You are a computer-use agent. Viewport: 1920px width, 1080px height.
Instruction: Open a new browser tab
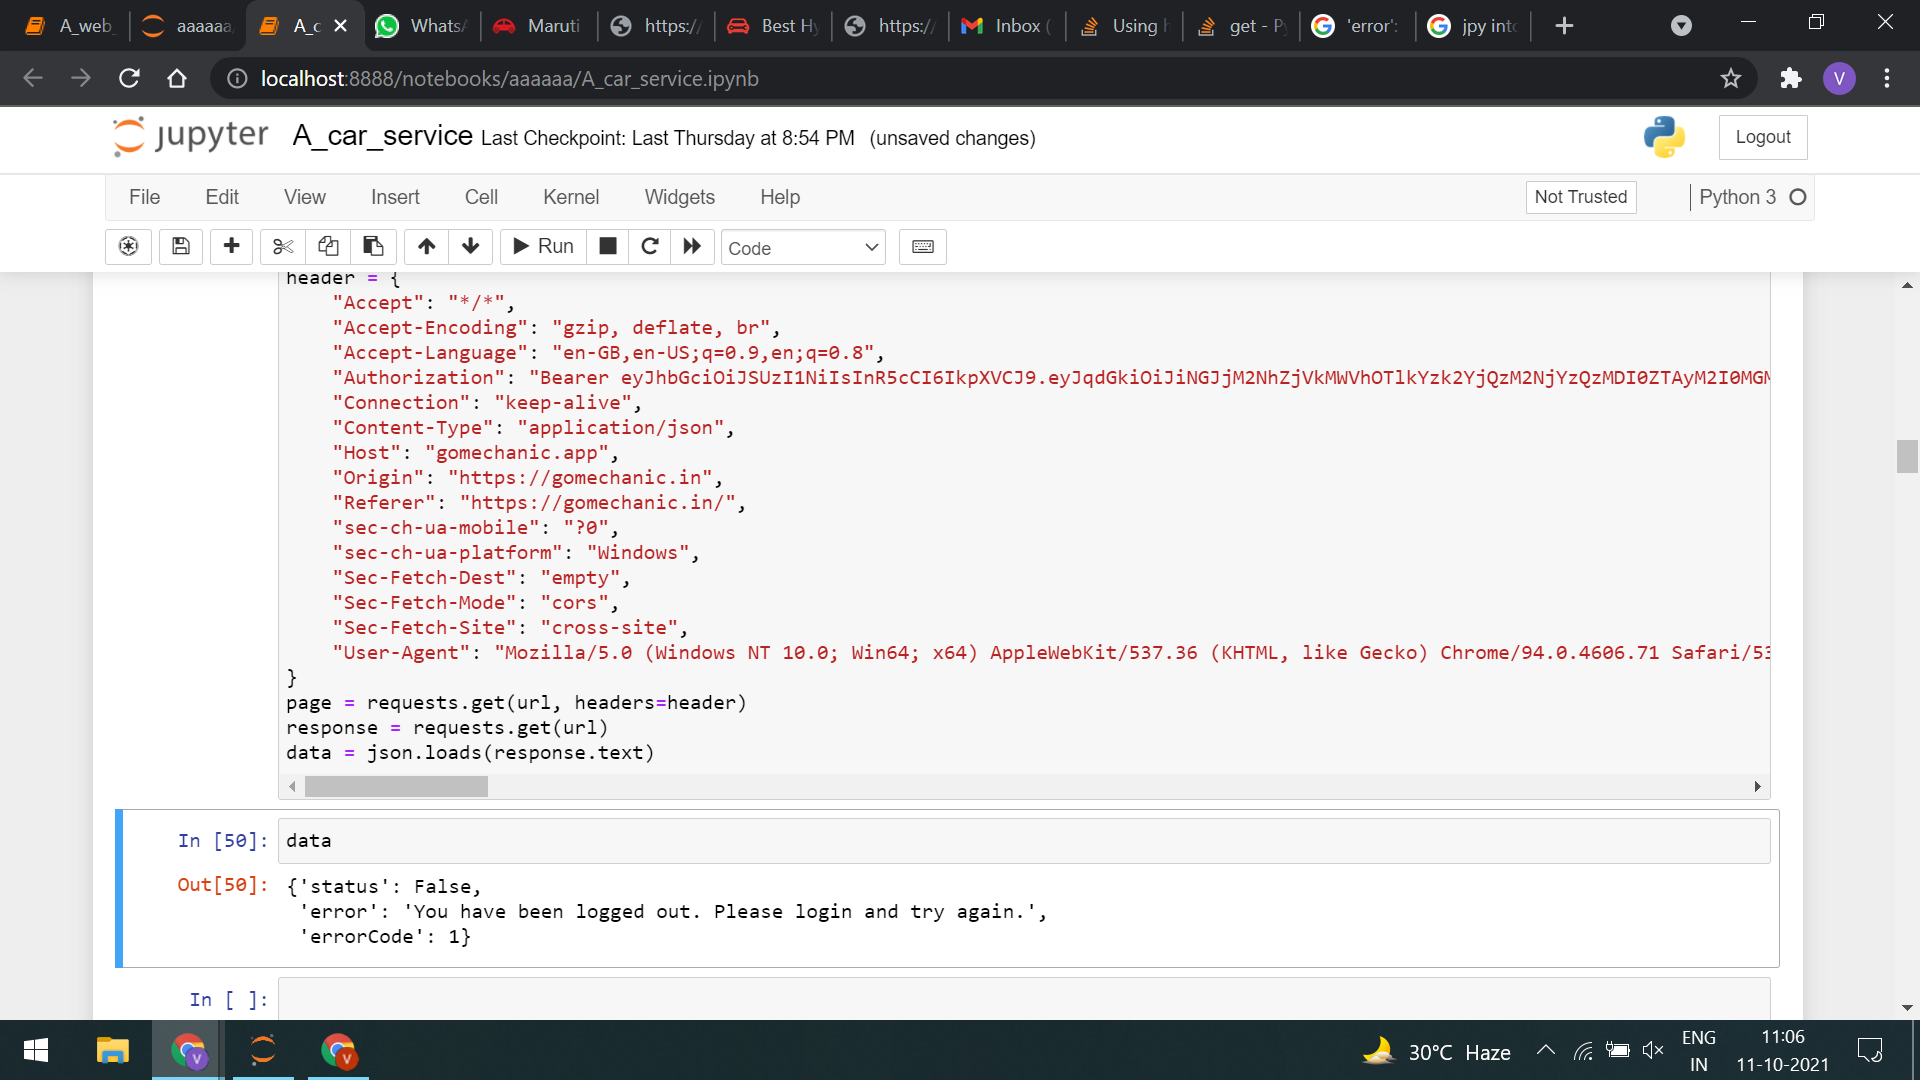1565,26
